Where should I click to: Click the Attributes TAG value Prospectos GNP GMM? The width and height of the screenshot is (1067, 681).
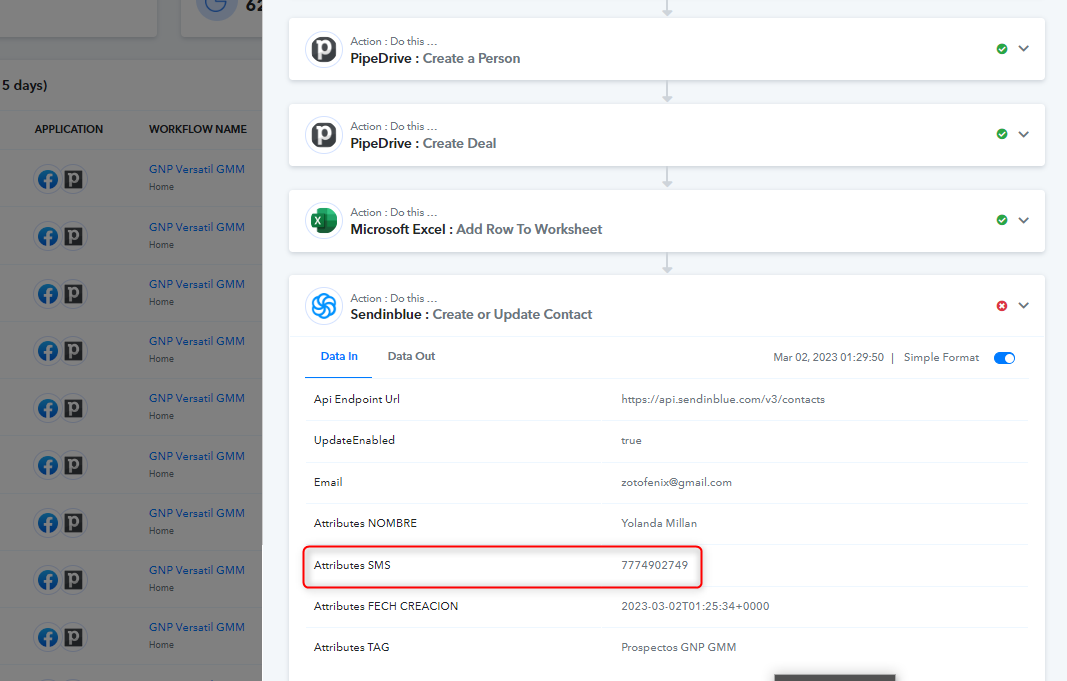[678, 648]
